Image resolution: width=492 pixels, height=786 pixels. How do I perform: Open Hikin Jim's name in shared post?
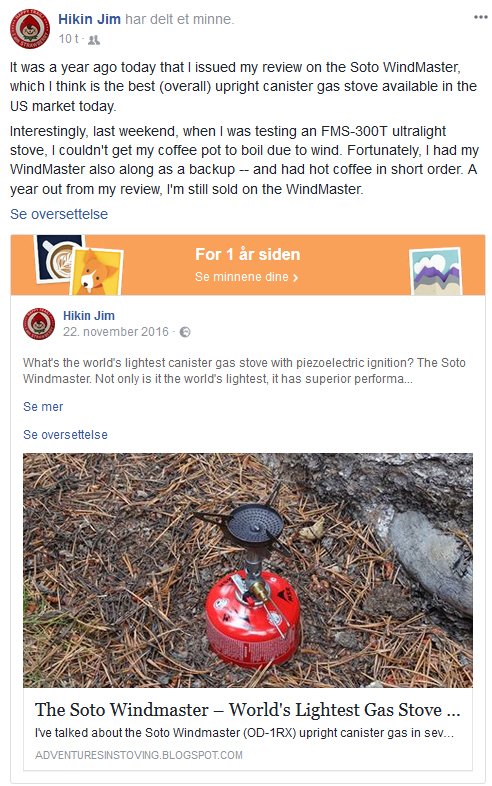(89, 316)
